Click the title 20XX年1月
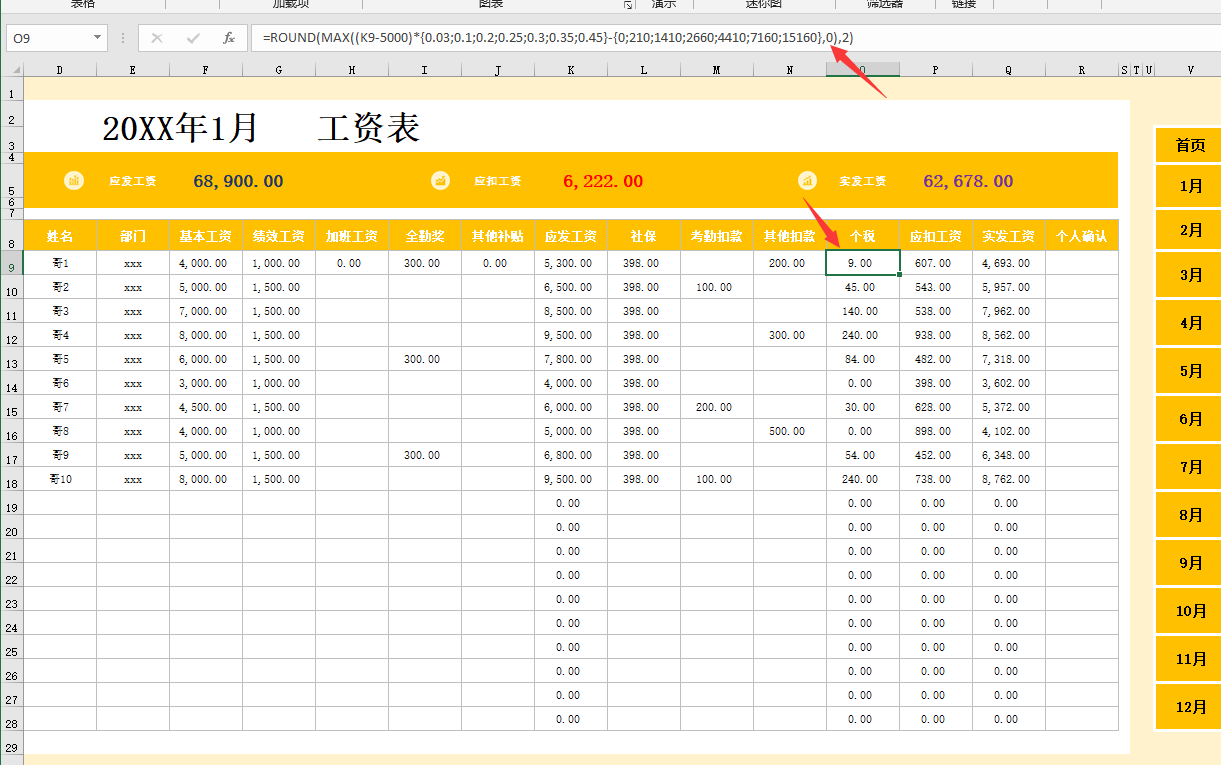The width and height of the screenshot is (1221, 765). (x=180, y=128)
